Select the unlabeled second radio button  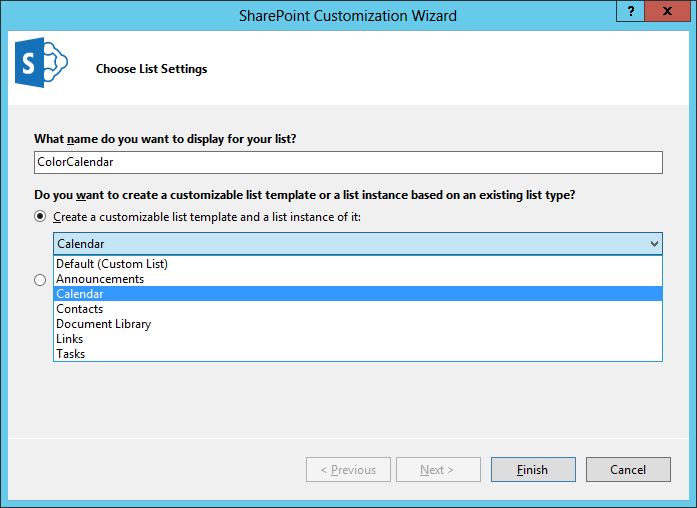40,280
